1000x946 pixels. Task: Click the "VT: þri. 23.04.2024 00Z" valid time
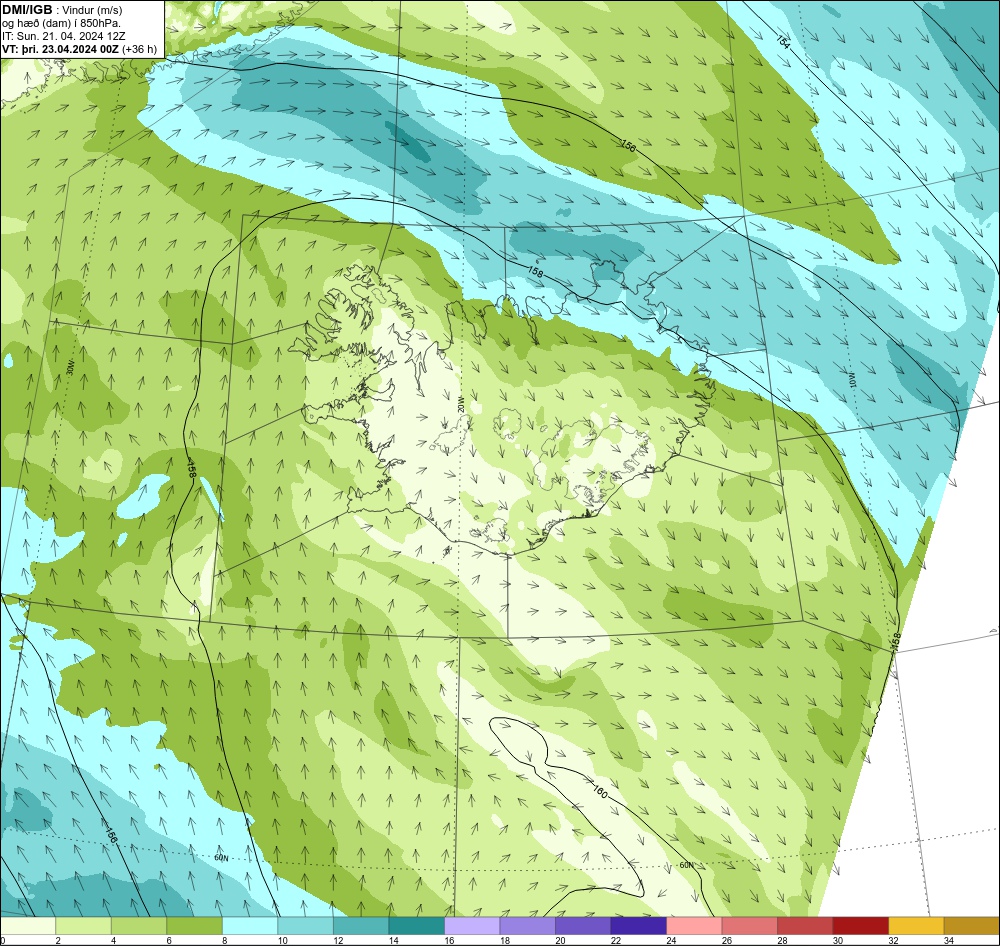point(61,48)
